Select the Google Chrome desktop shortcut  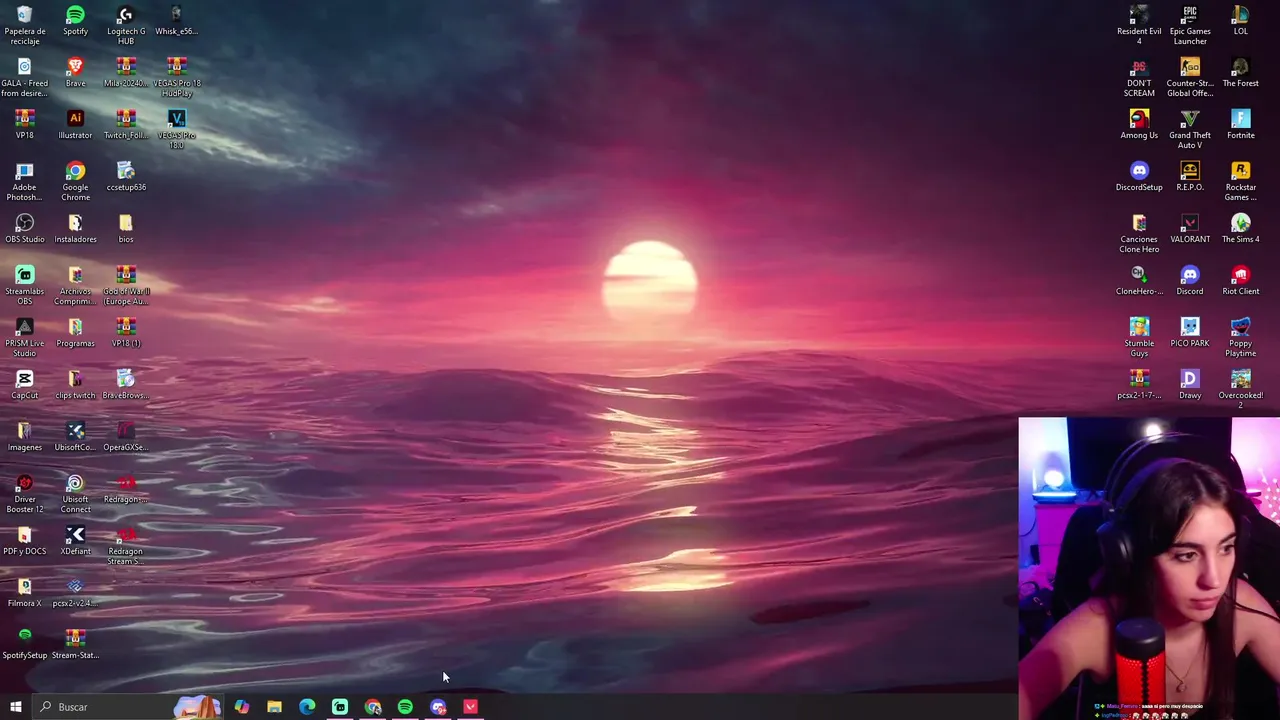pos(75,180)
